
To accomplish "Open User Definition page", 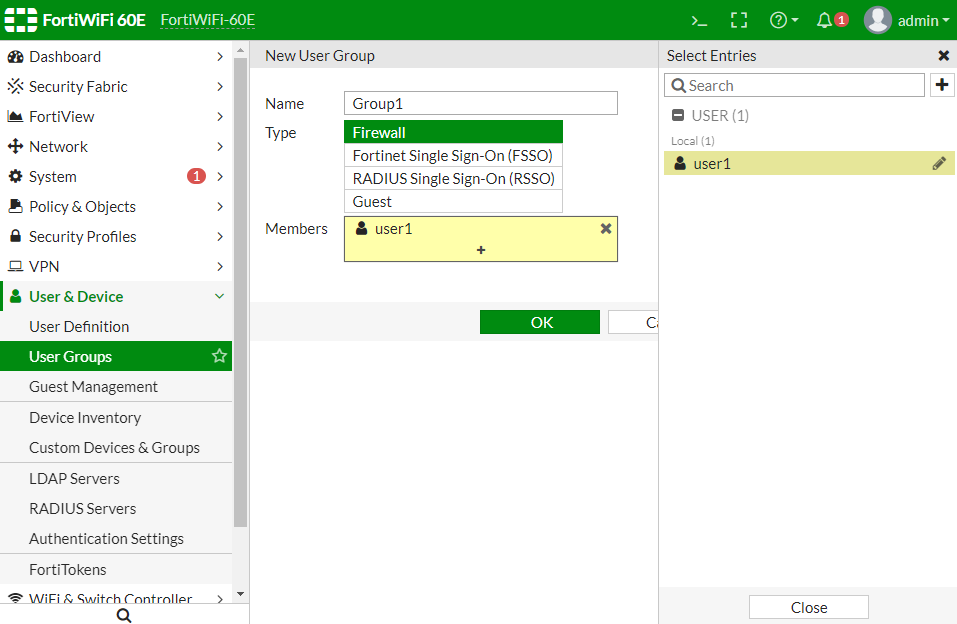I will [116, 327].
